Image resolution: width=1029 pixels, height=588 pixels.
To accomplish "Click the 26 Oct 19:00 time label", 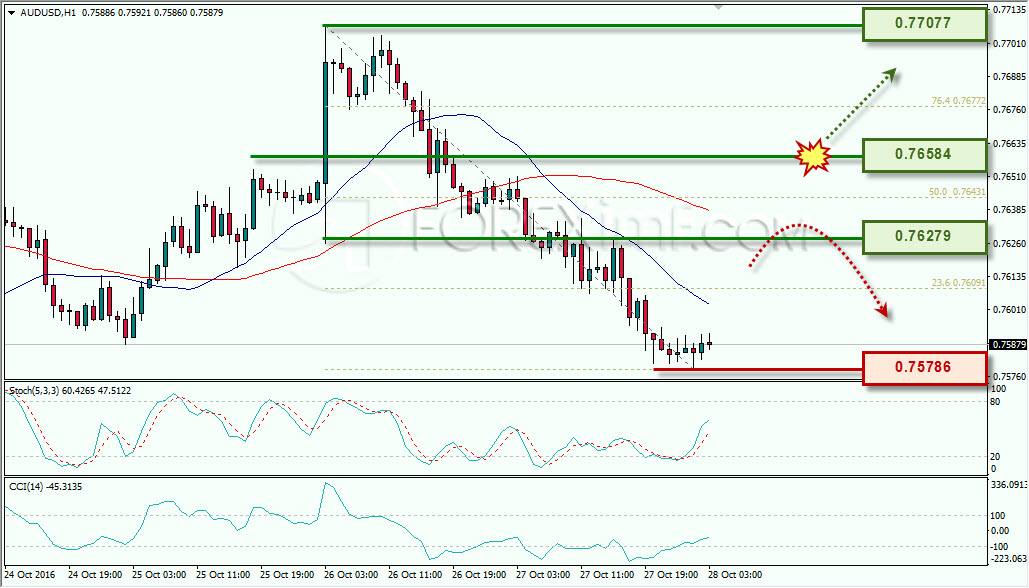I will pyautogui.click(x=479, y=575).
